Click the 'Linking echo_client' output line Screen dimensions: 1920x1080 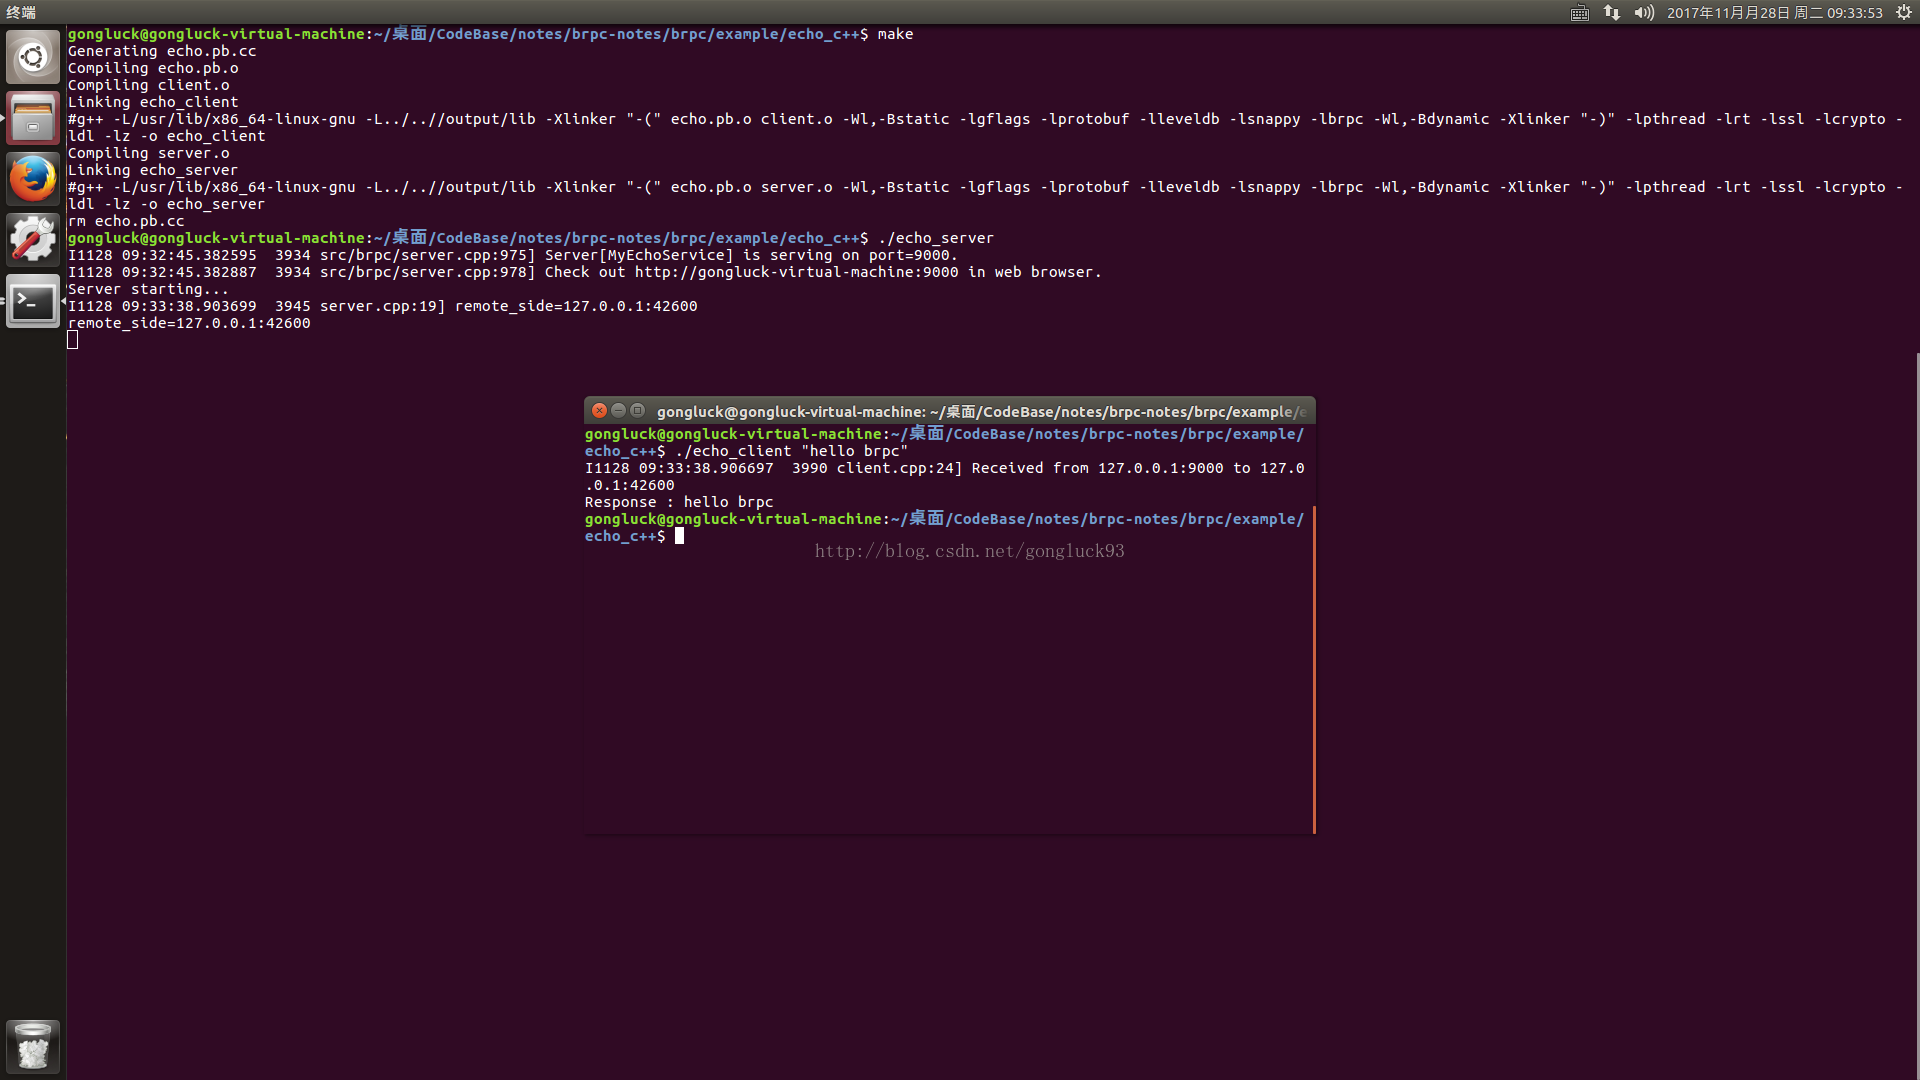[x=153, y=102]
